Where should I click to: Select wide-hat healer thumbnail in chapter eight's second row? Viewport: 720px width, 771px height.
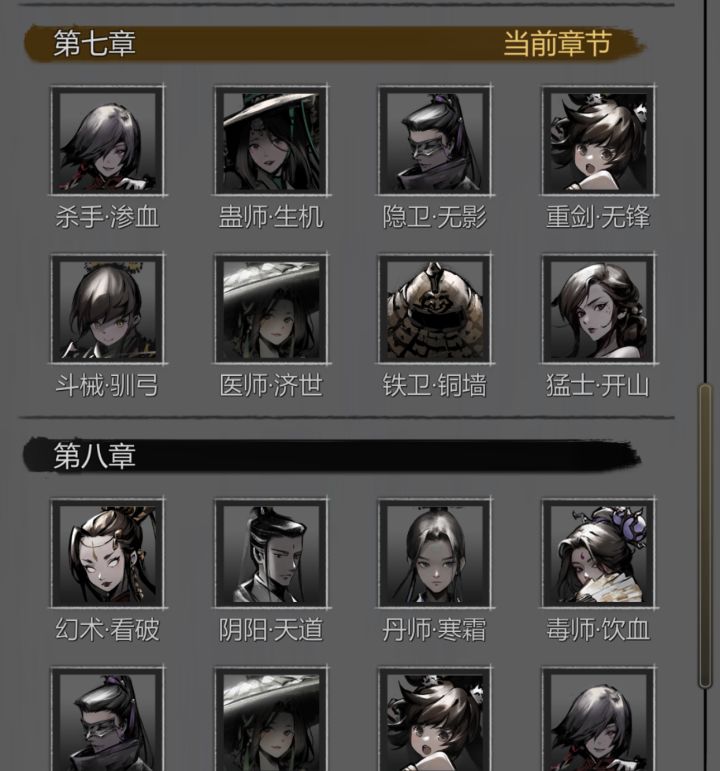point(271,719)
